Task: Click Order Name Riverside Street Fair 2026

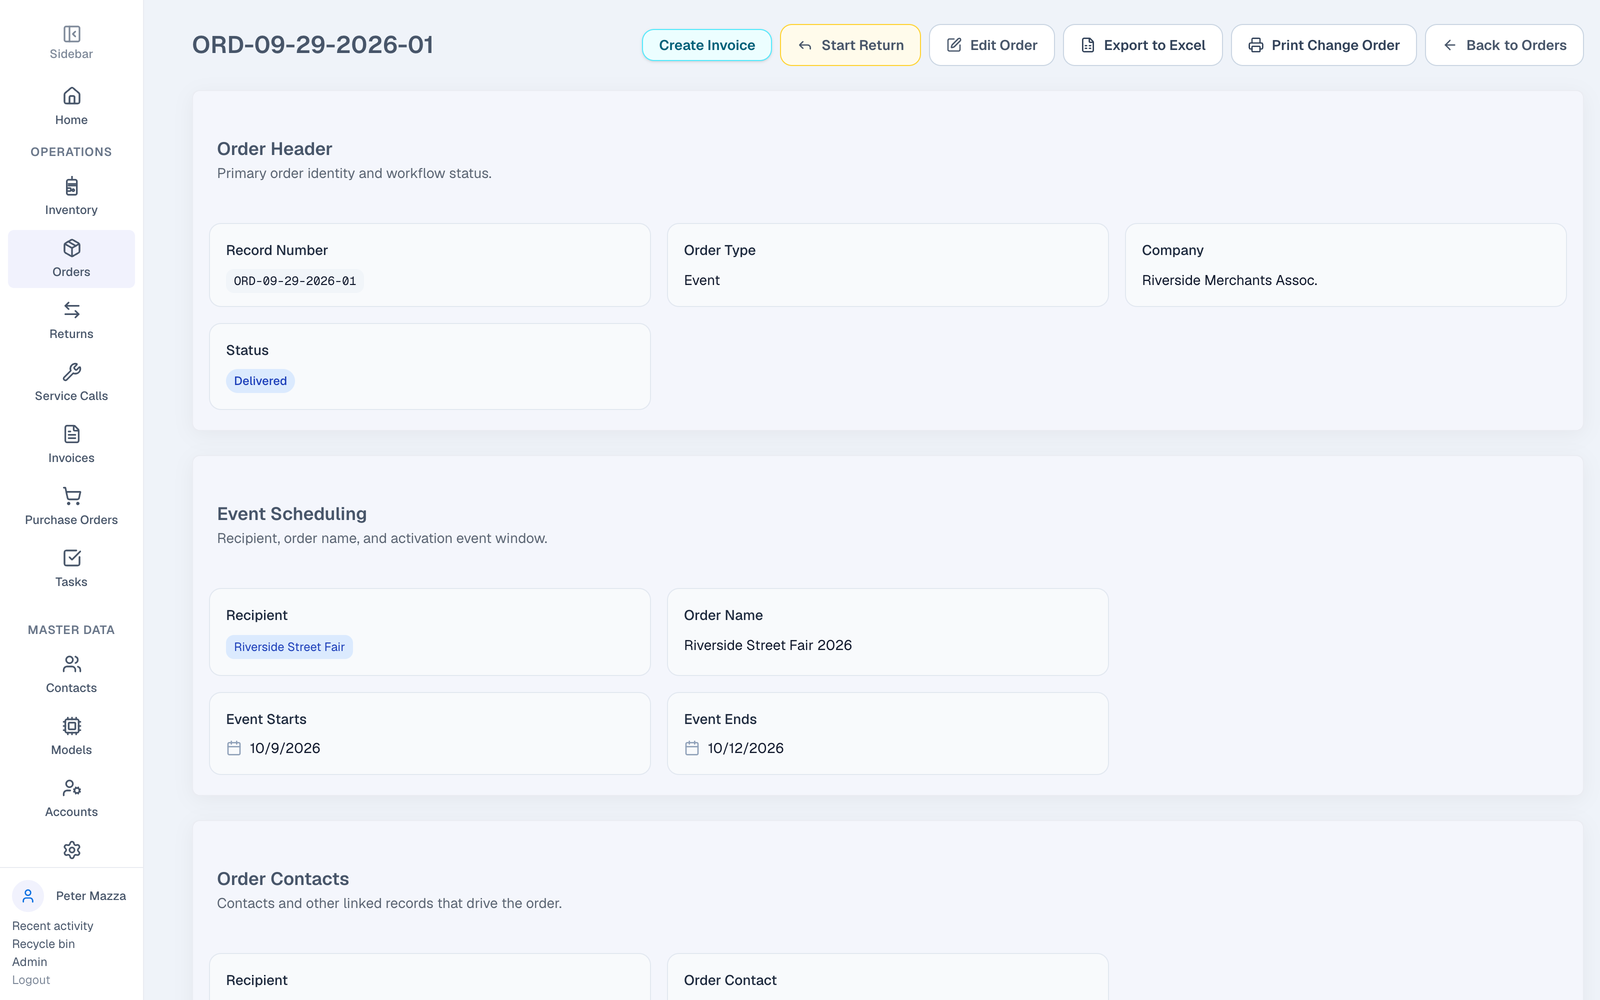Action: coord(768,645)
